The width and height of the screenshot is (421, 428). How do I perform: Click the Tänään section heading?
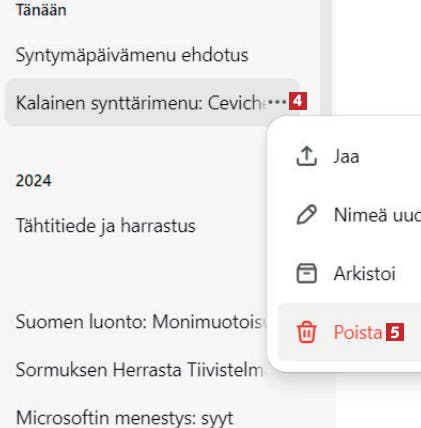(x=41, y=10)
